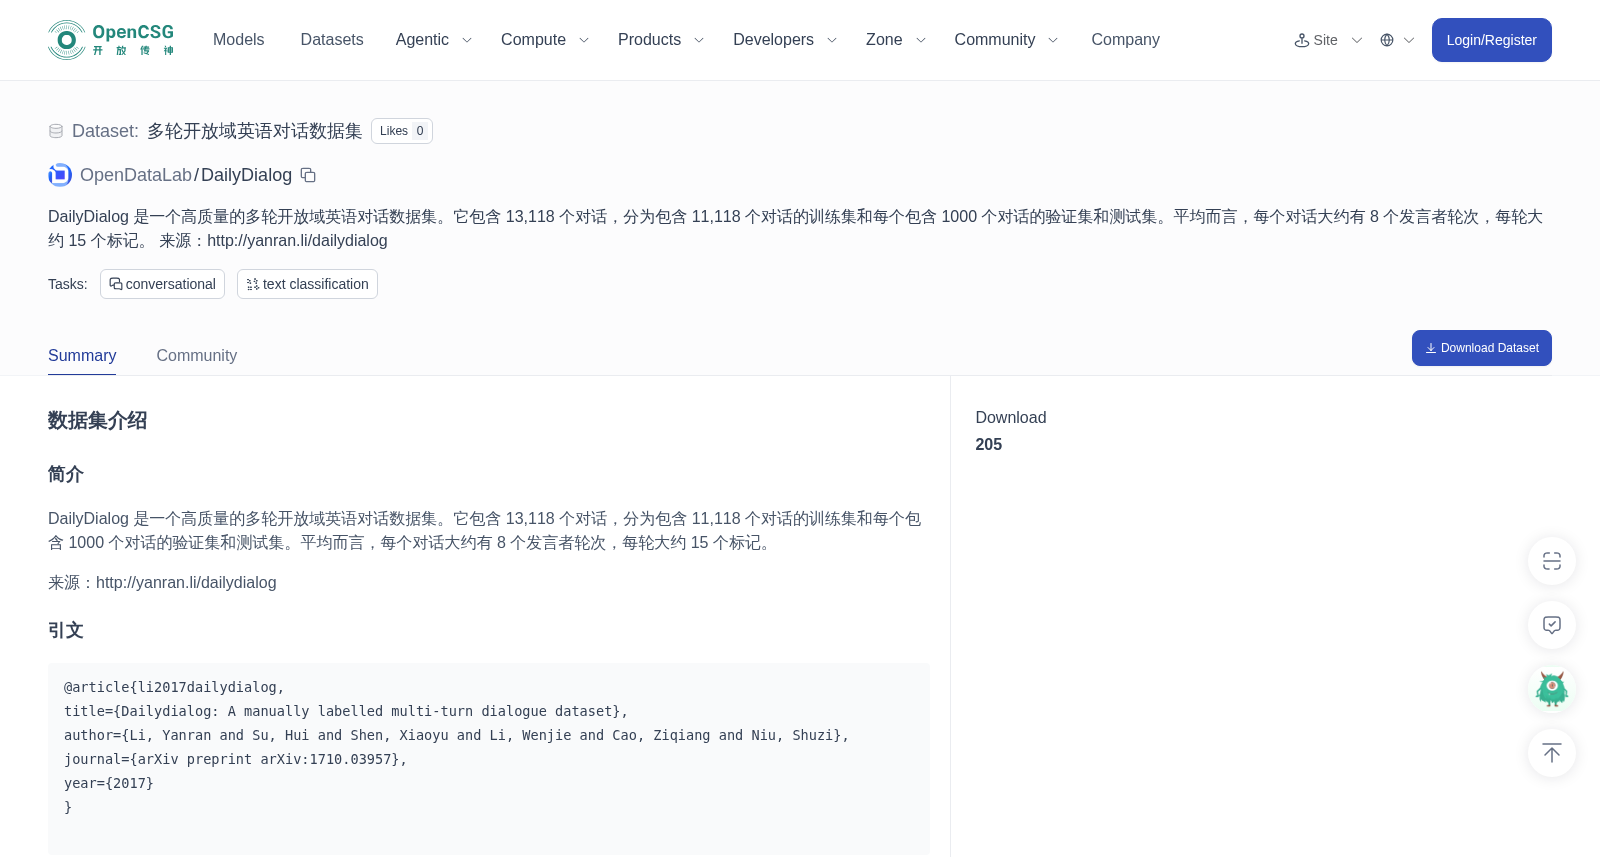
Task: Click the 数据集介绍 heading
Action: [97, 421]
